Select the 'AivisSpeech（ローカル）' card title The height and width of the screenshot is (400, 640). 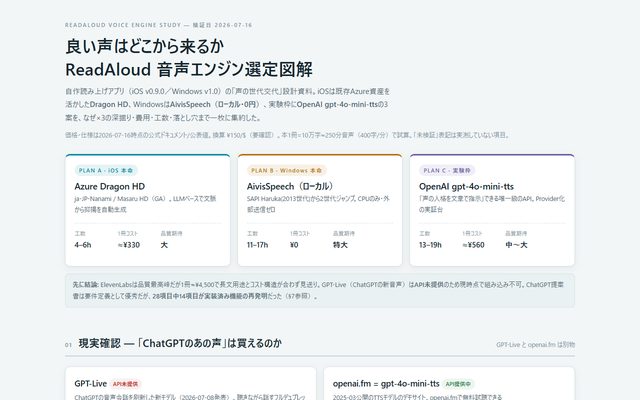pos(290,187)
